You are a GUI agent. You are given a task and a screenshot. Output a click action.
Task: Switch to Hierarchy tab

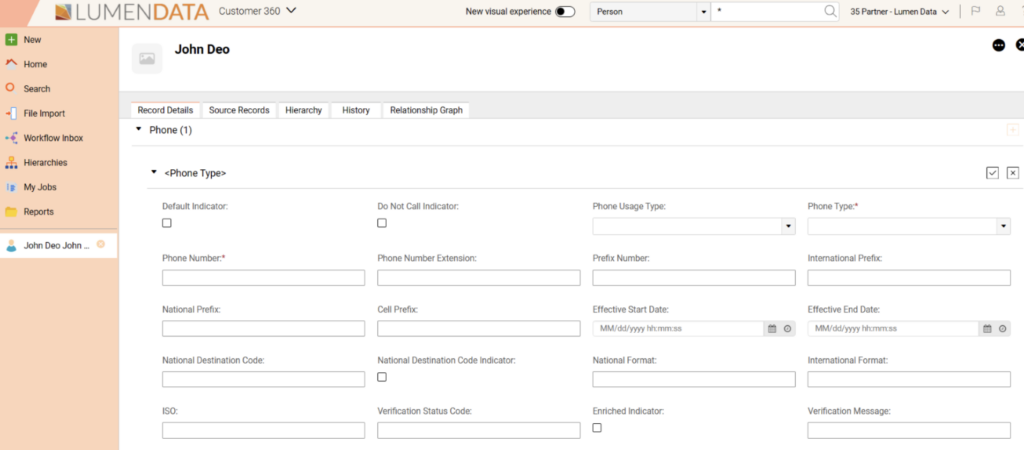tap(304, 110)
